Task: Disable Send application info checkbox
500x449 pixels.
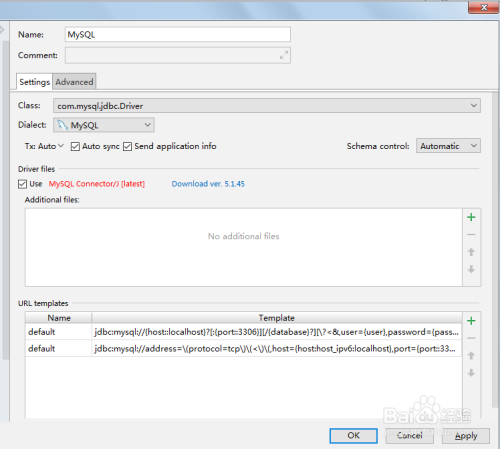Action: 127,146
